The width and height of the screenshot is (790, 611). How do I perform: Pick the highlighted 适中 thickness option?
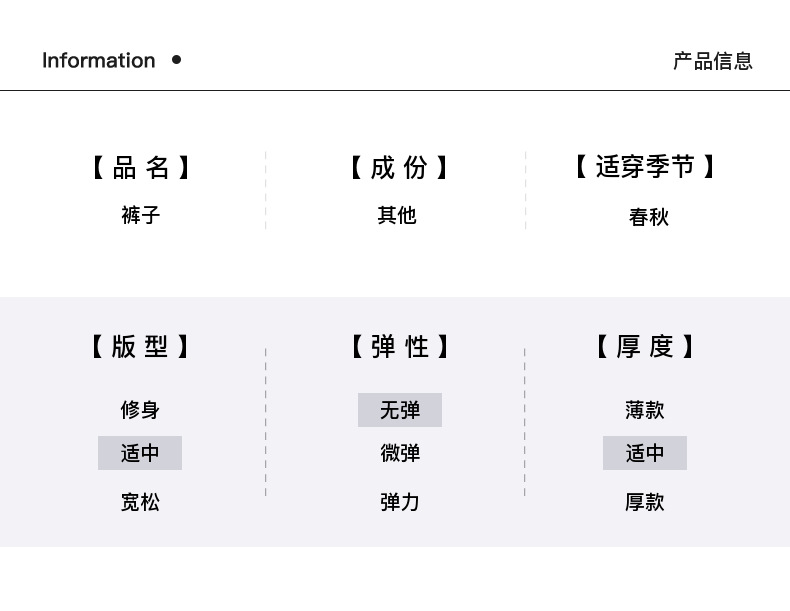(645, 453)
